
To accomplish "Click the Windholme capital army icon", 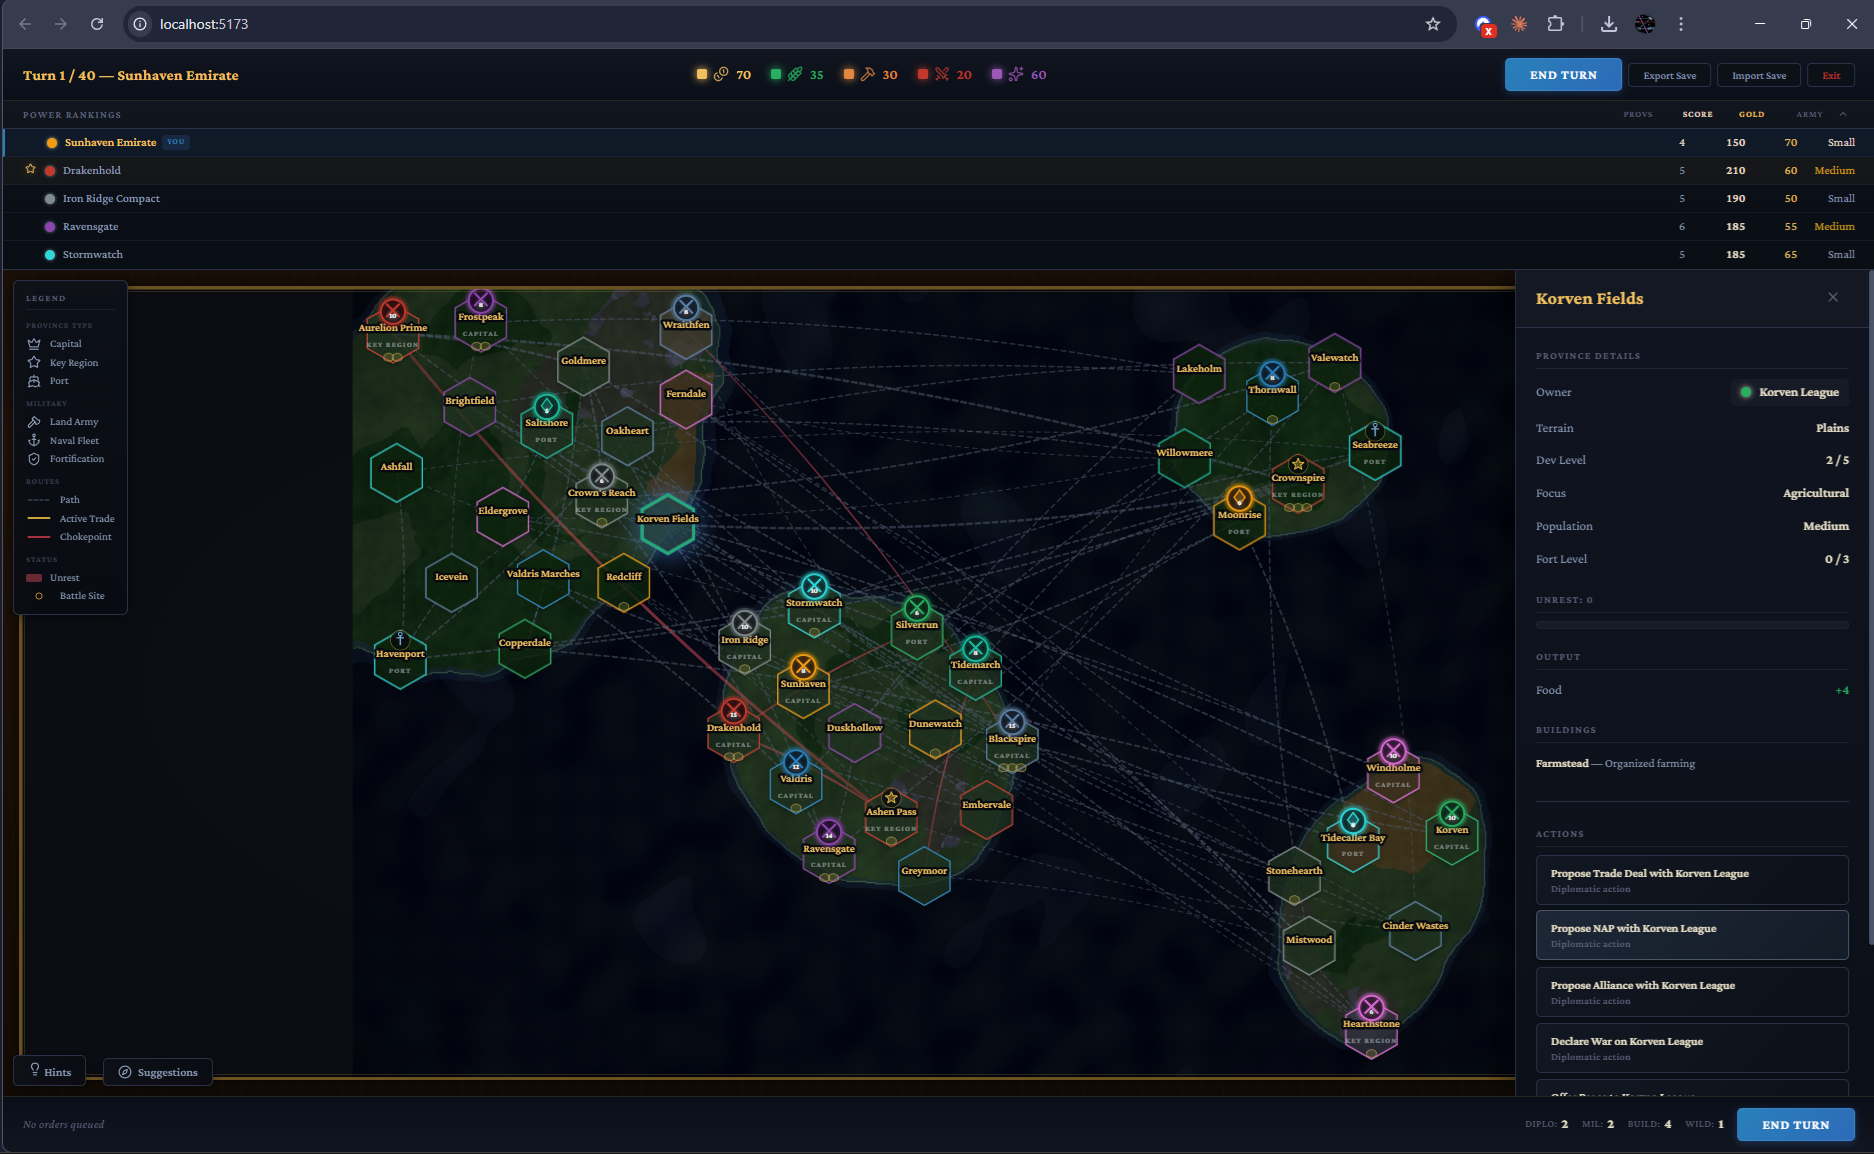I will coord(1393,750).
